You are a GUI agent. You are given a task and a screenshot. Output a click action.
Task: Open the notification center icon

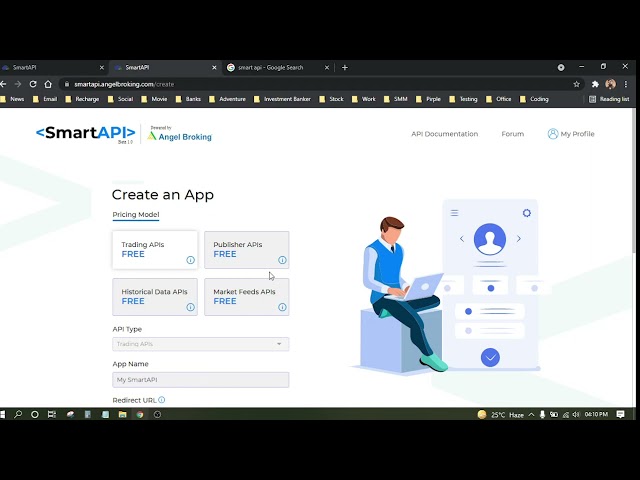pos(620,414)
